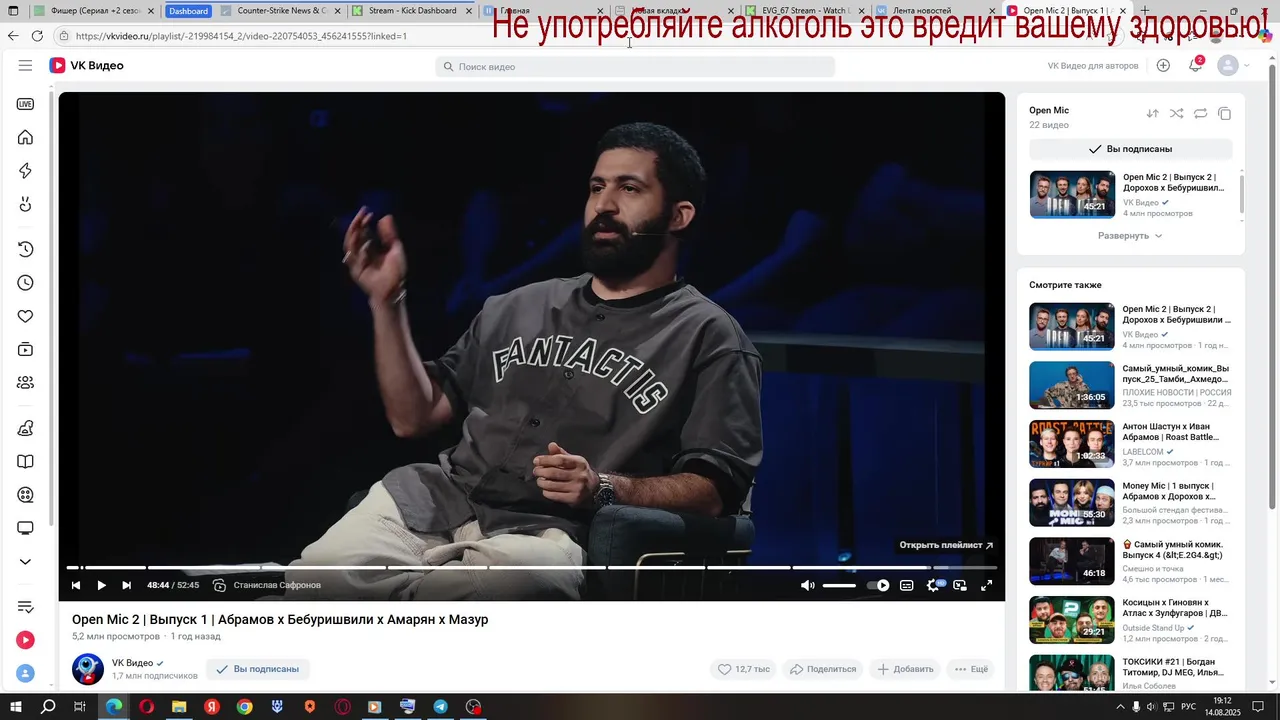1280x720 pixels.
Task: Click playlist Вы подписаны button
Action: [x=1130, y=149]
